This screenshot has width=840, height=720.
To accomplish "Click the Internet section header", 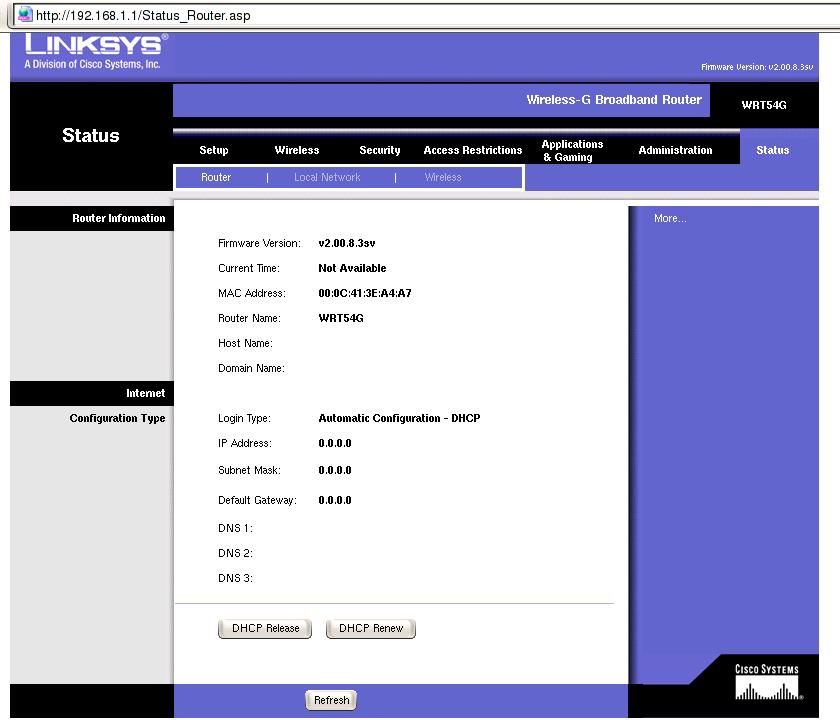I will pyautogui.click(x=145, y=393).
